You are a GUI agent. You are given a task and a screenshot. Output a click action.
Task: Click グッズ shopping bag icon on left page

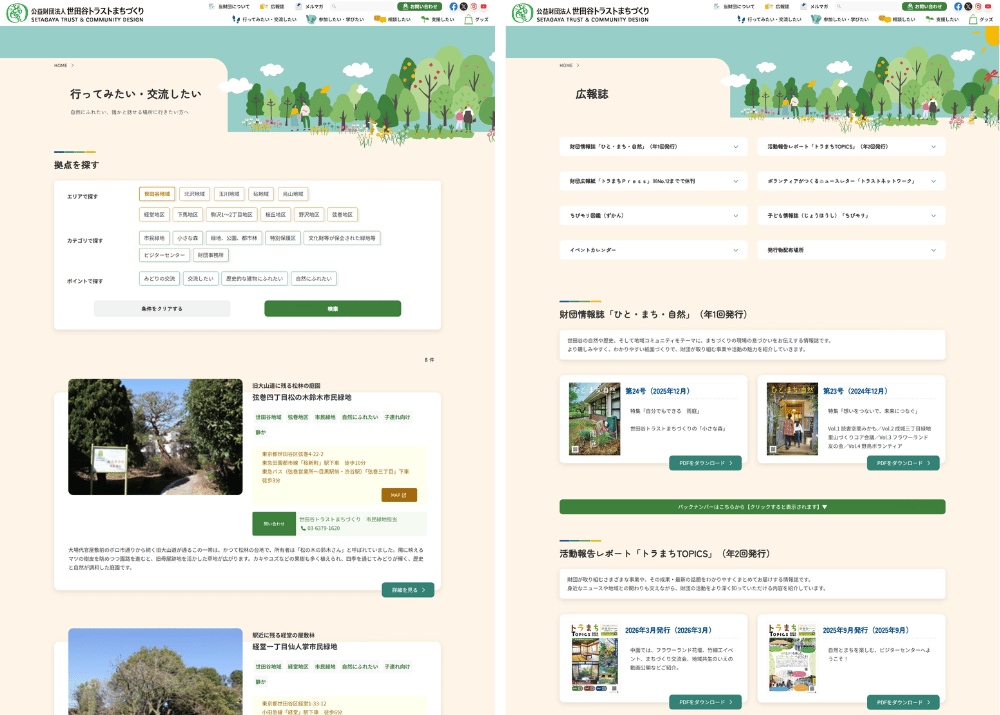pos(469,20)
